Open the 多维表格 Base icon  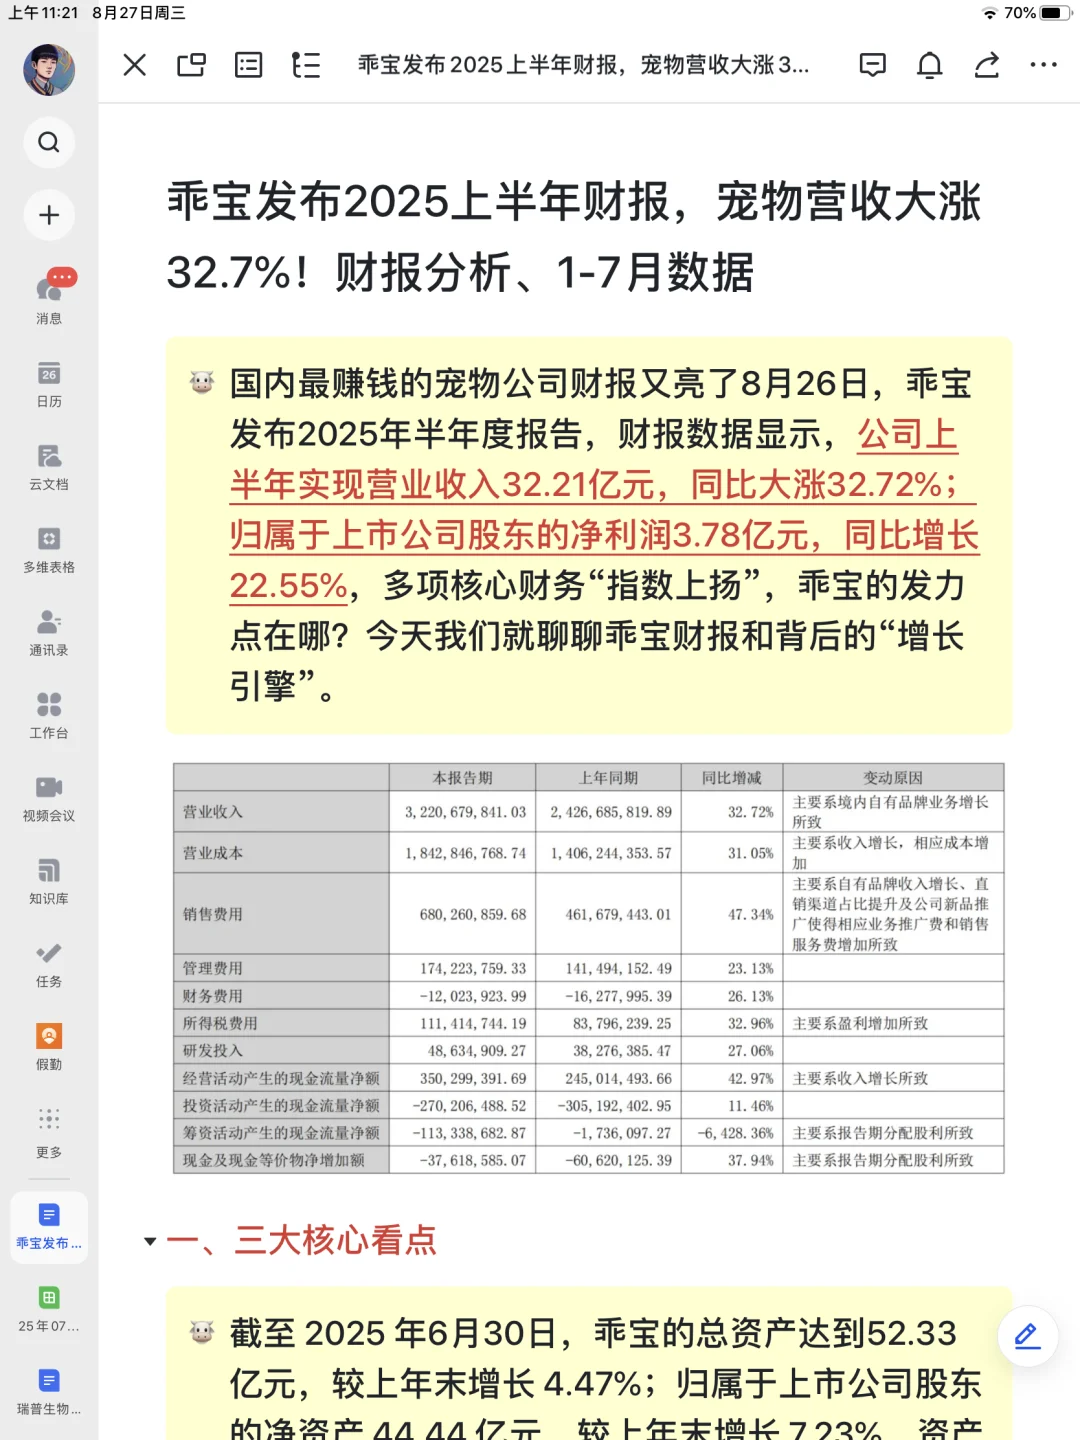pos(49,545)
